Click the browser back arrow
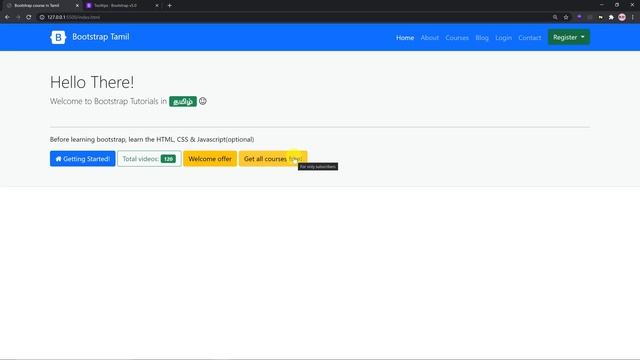The width and height of the screenshot is (640, 360). point(7,17)
